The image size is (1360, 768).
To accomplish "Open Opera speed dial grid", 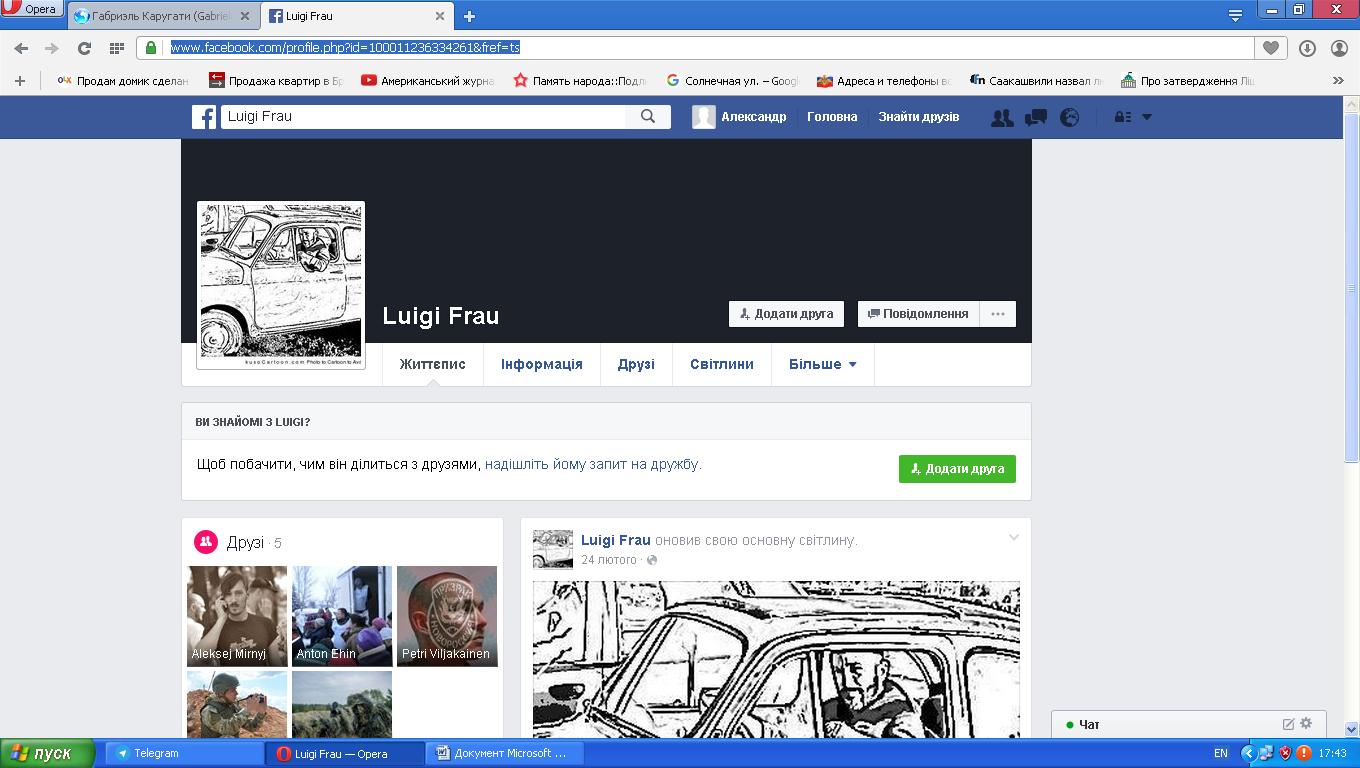I will 116,48.
